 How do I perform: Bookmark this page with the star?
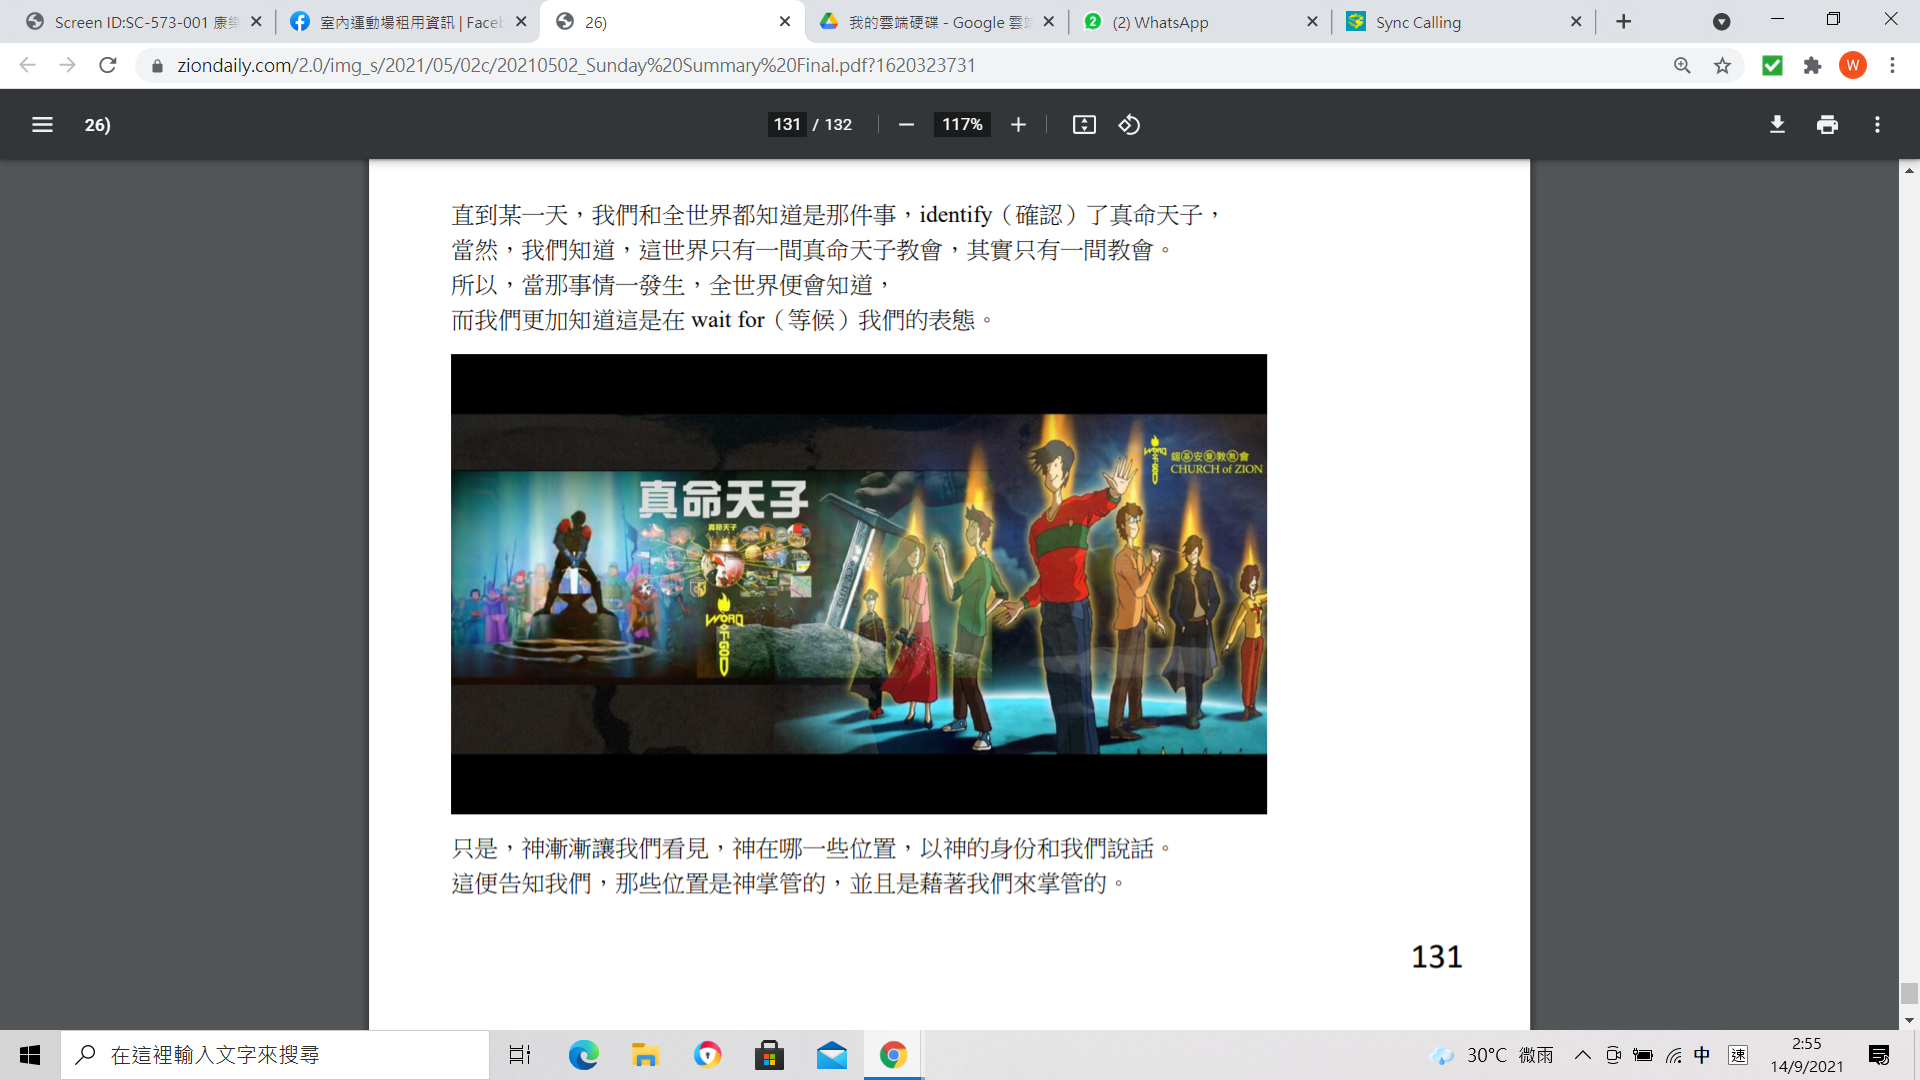1722,66
